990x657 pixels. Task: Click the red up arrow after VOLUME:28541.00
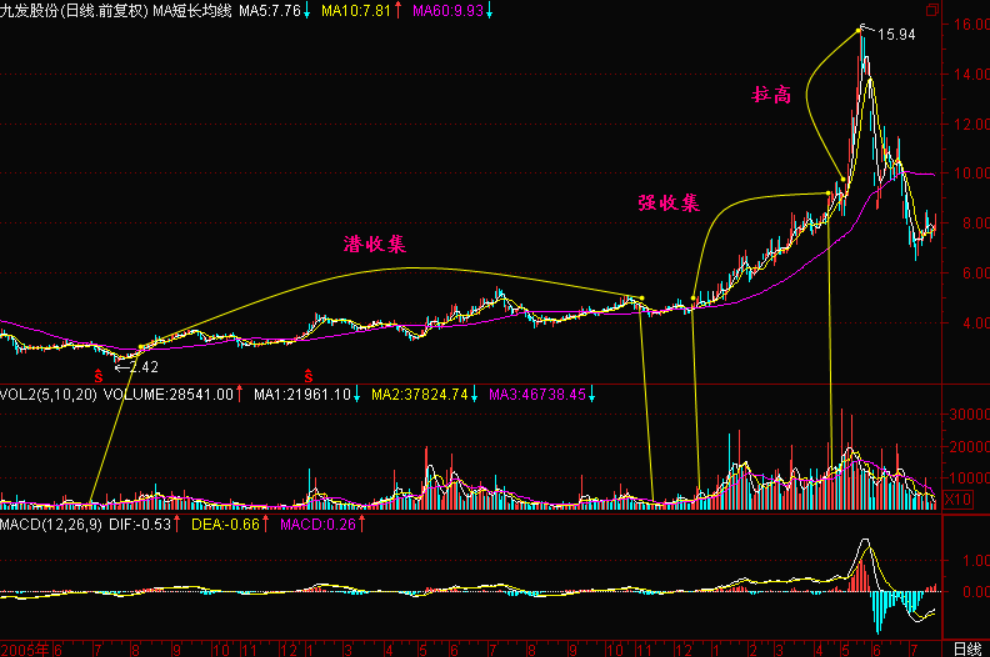click(240, 395)
